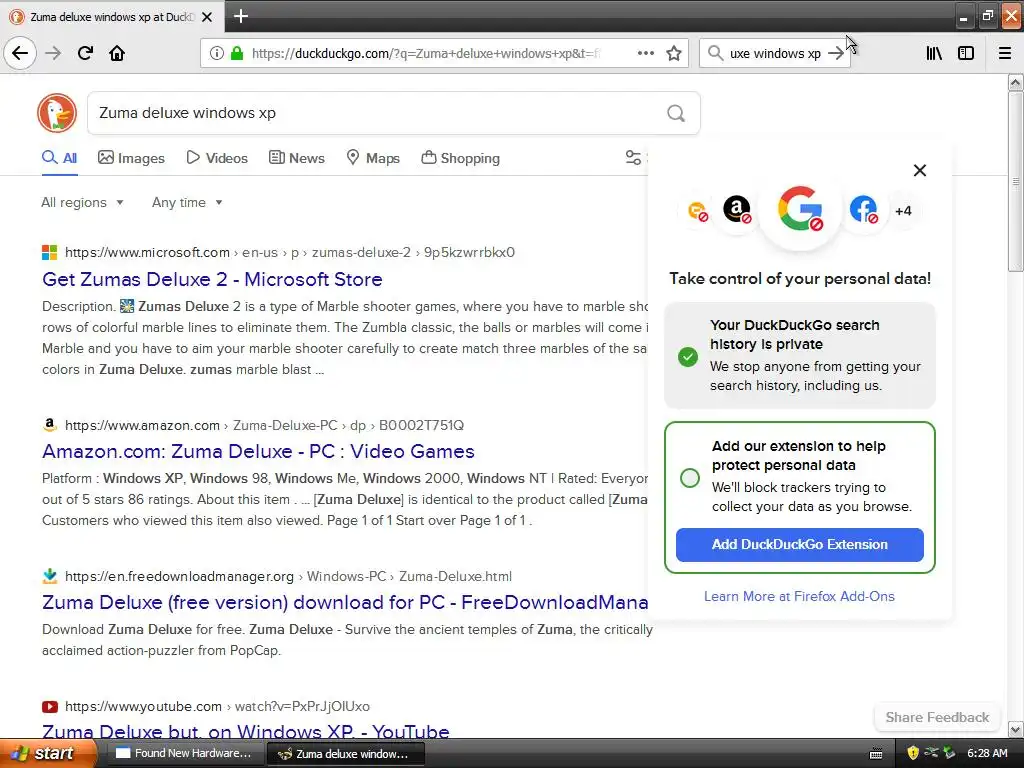Click the Firefox toolbar search box
Viewport: 1024px width, 768px height.
775,53
